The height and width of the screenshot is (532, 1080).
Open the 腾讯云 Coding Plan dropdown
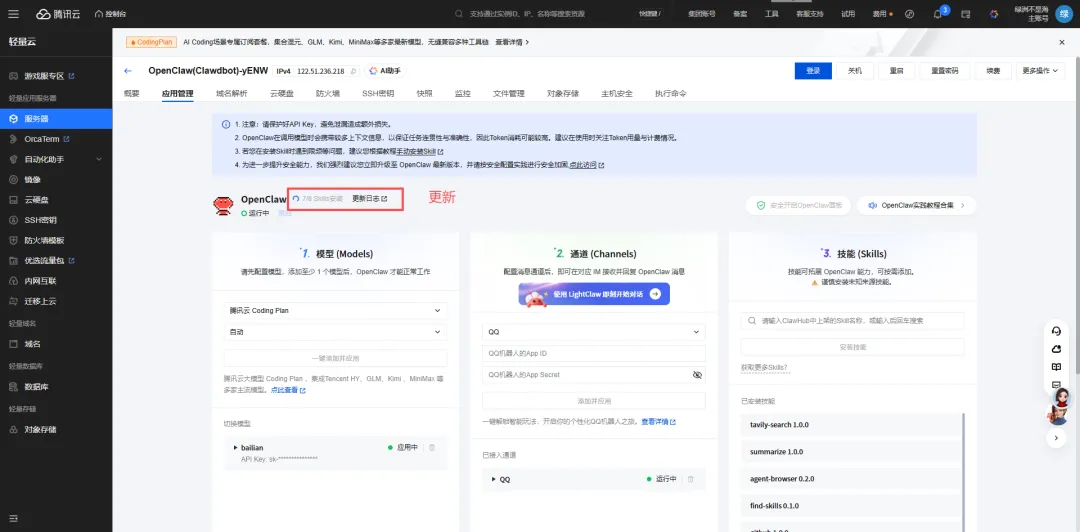coord(335,311)
